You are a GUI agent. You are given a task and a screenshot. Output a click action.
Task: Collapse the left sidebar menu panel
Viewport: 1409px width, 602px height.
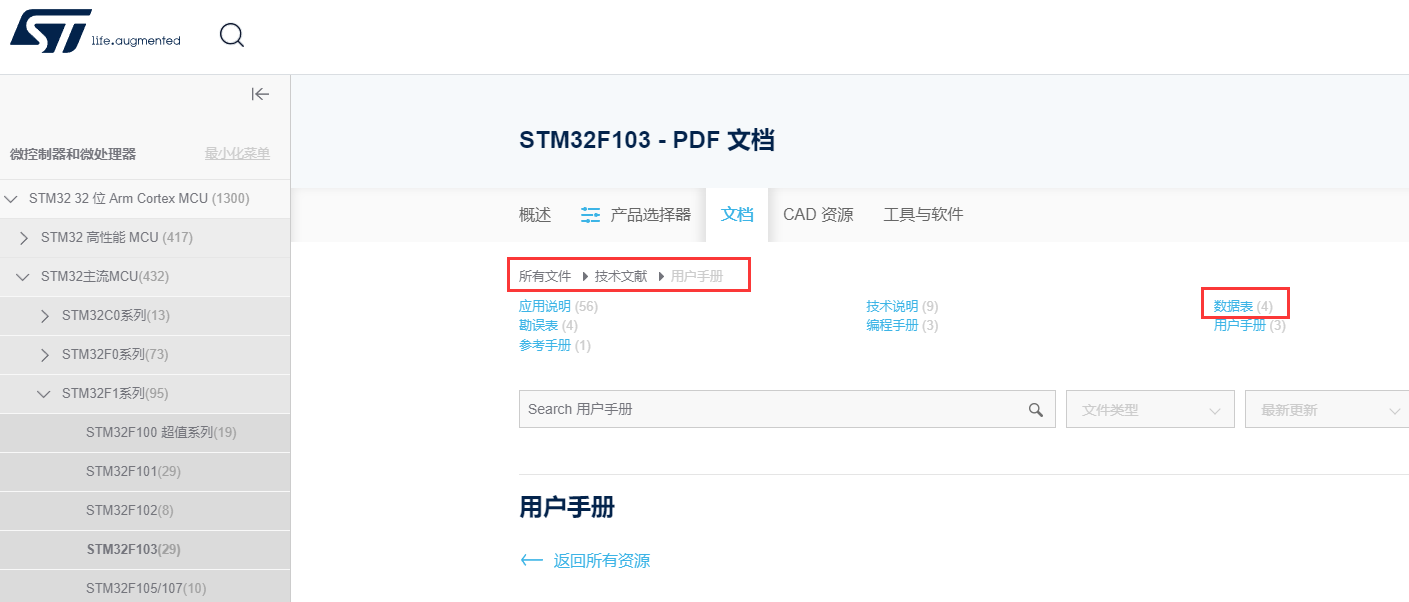[x=260, y=93]
